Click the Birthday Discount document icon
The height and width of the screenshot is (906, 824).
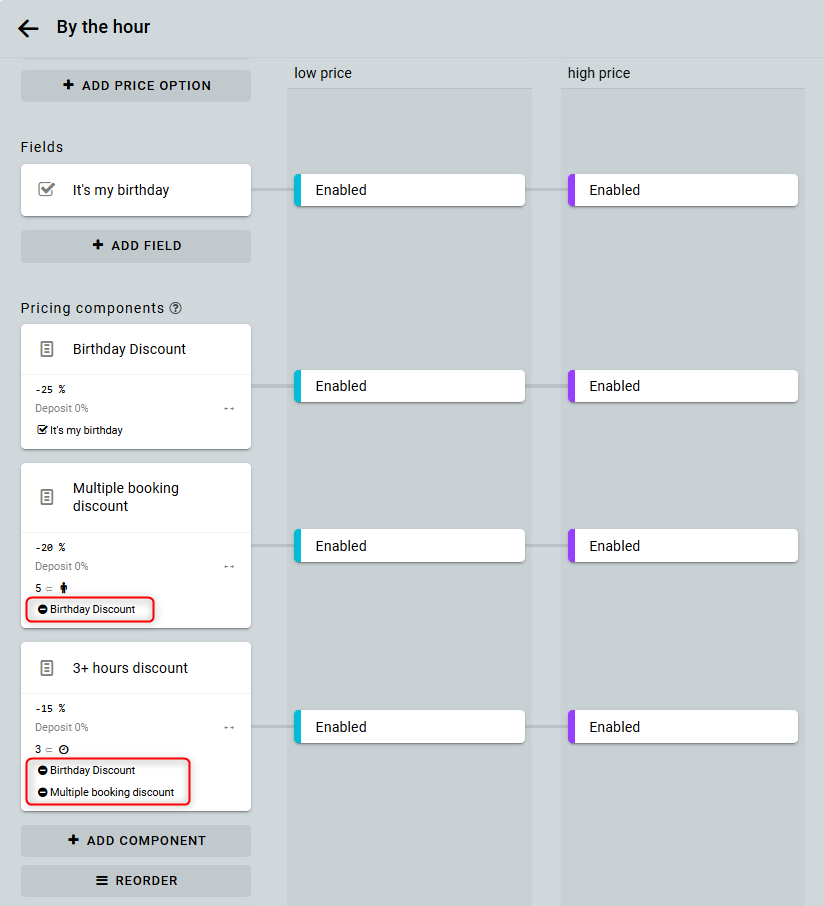47,349
